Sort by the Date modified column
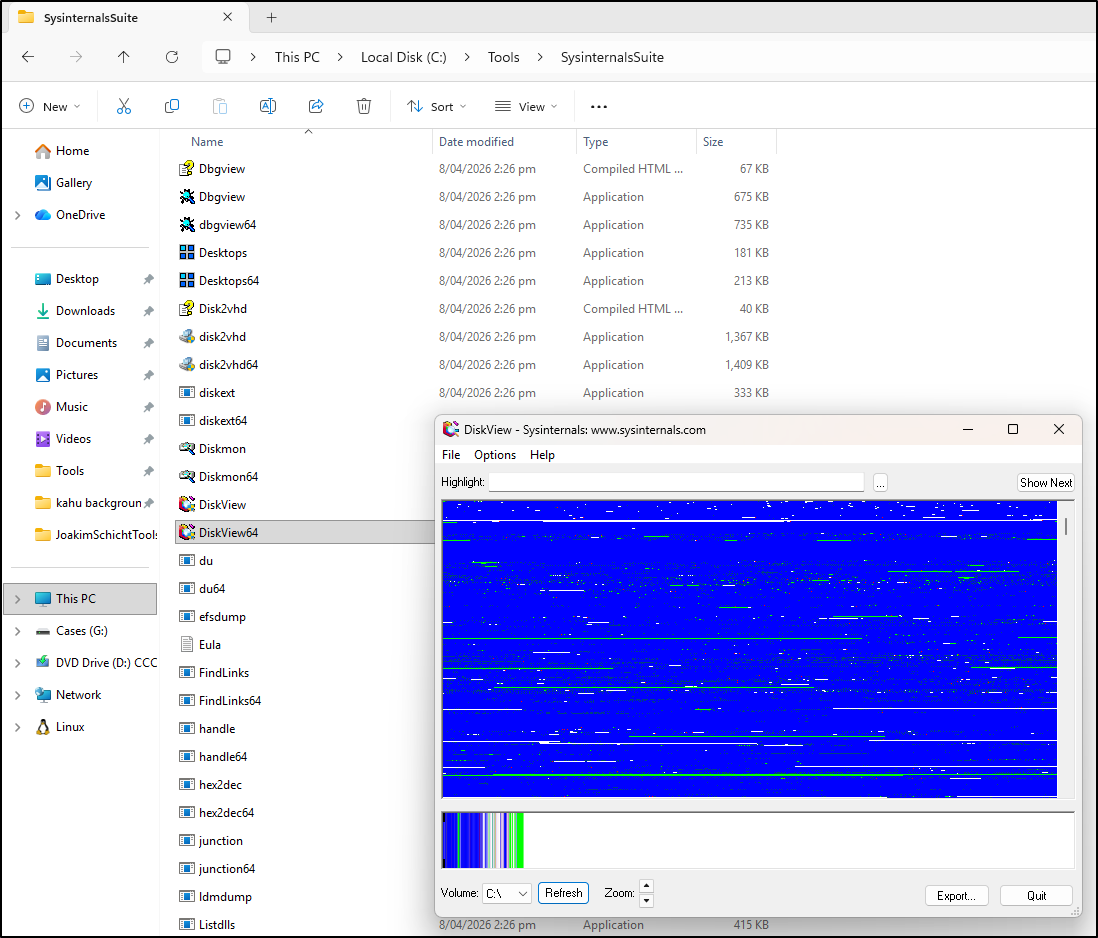 tap(476, 141)
